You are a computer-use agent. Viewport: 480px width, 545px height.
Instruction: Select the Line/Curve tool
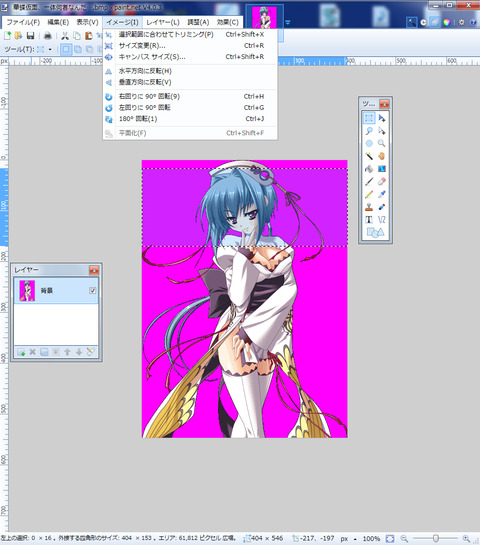382,219
